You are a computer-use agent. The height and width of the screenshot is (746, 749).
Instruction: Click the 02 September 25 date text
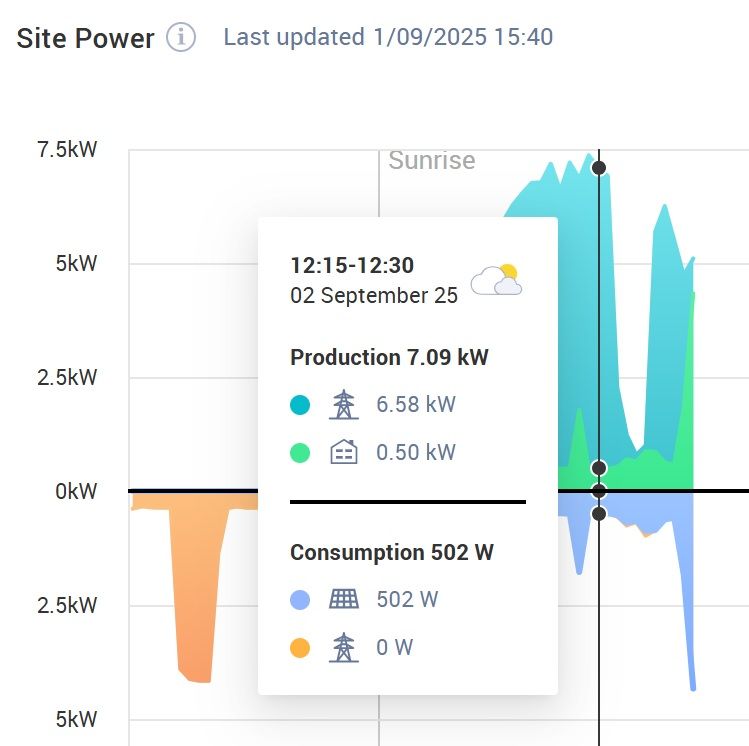pos(374,295)
